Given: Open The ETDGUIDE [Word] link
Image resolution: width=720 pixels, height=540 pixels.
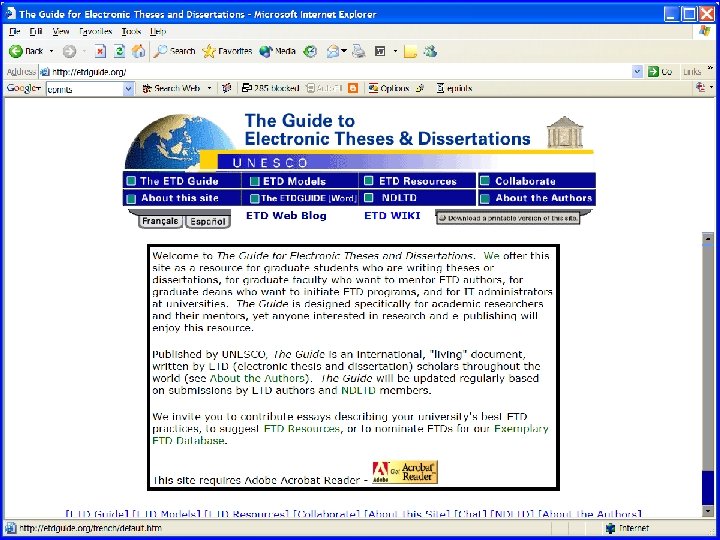Looking at the screenshot, I should pos(299,198).
